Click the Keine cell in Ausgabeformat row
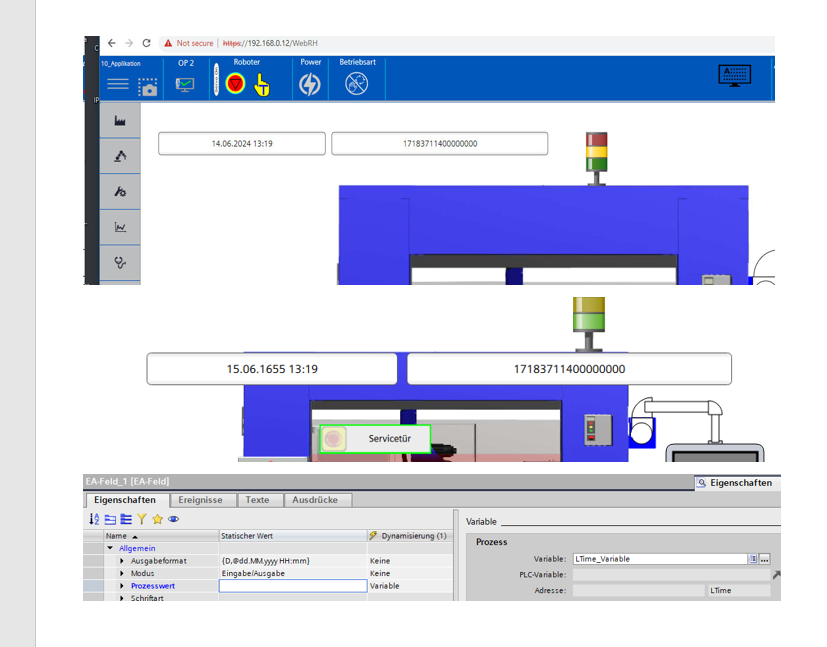Screen dimensions: 827x647 point(410,561)
